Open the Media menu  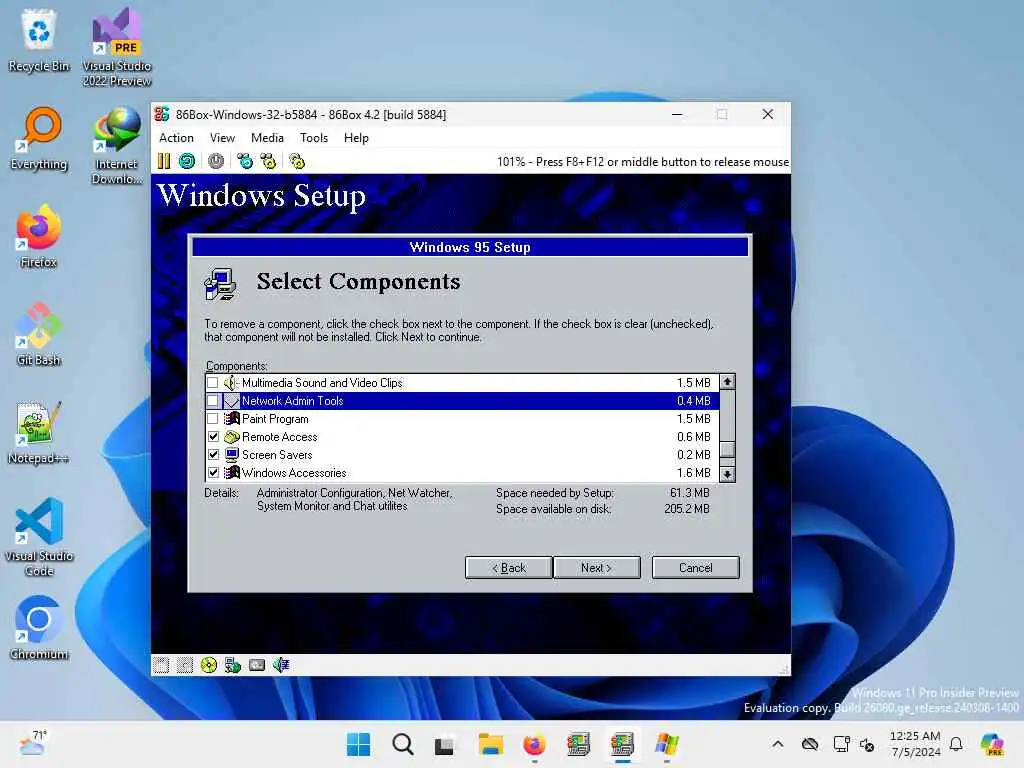(267, 138)
